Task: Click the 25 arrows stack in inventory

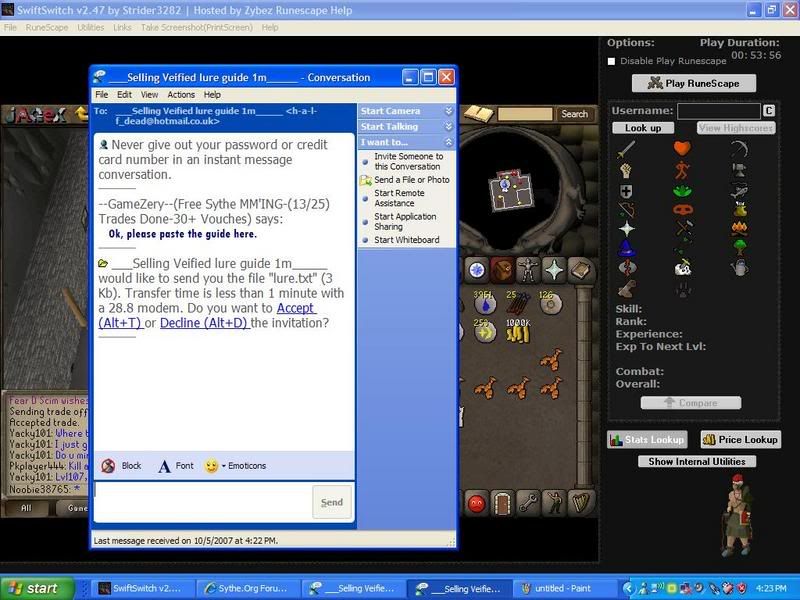Action: coord(517,303)
